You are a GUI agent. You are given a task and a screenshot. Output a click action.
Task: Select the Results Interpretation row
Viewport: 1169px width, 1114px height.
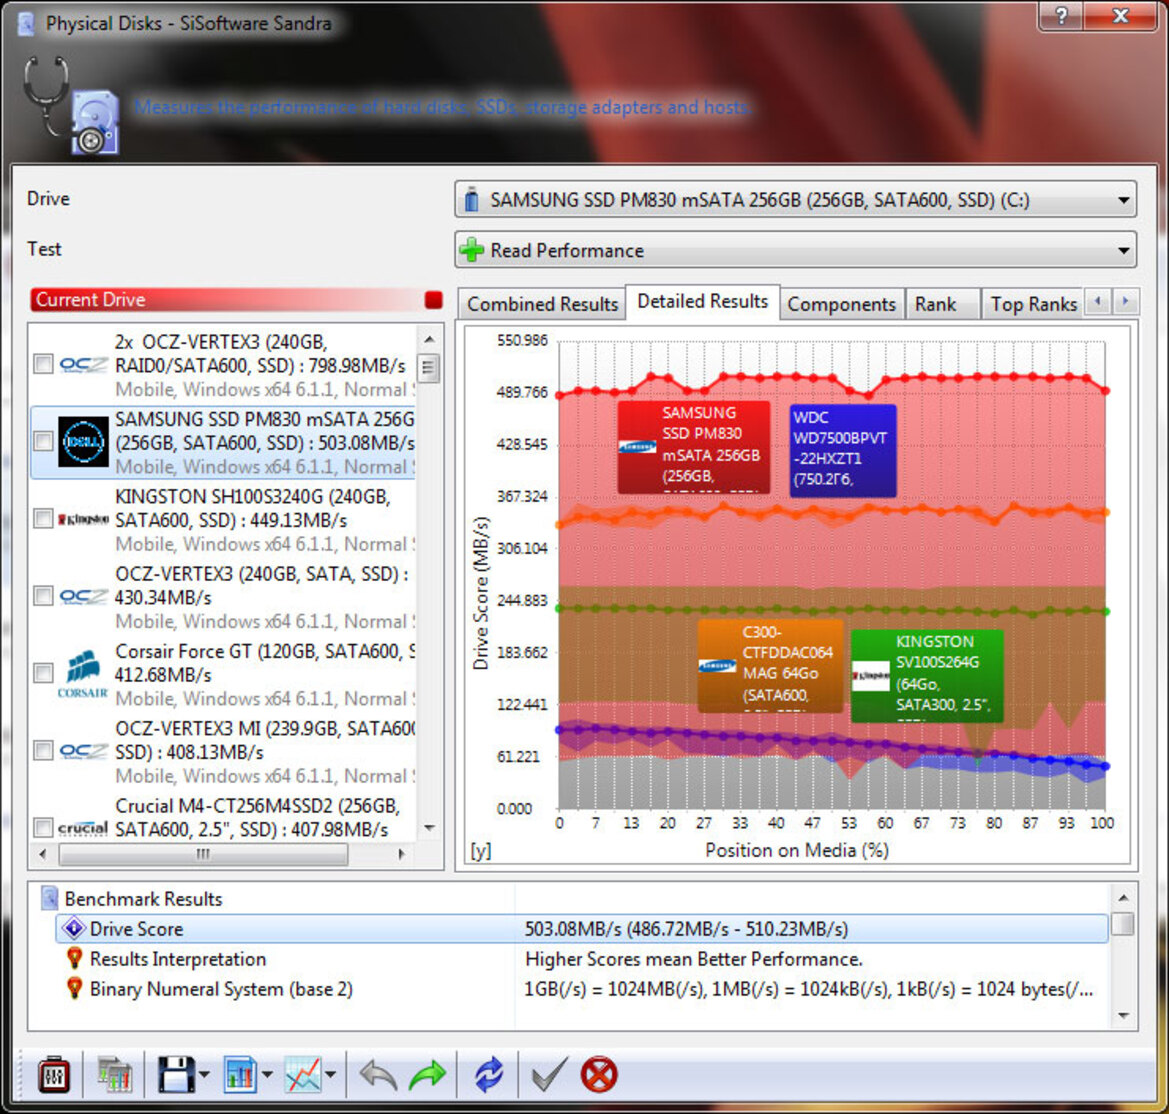(582, 958)
